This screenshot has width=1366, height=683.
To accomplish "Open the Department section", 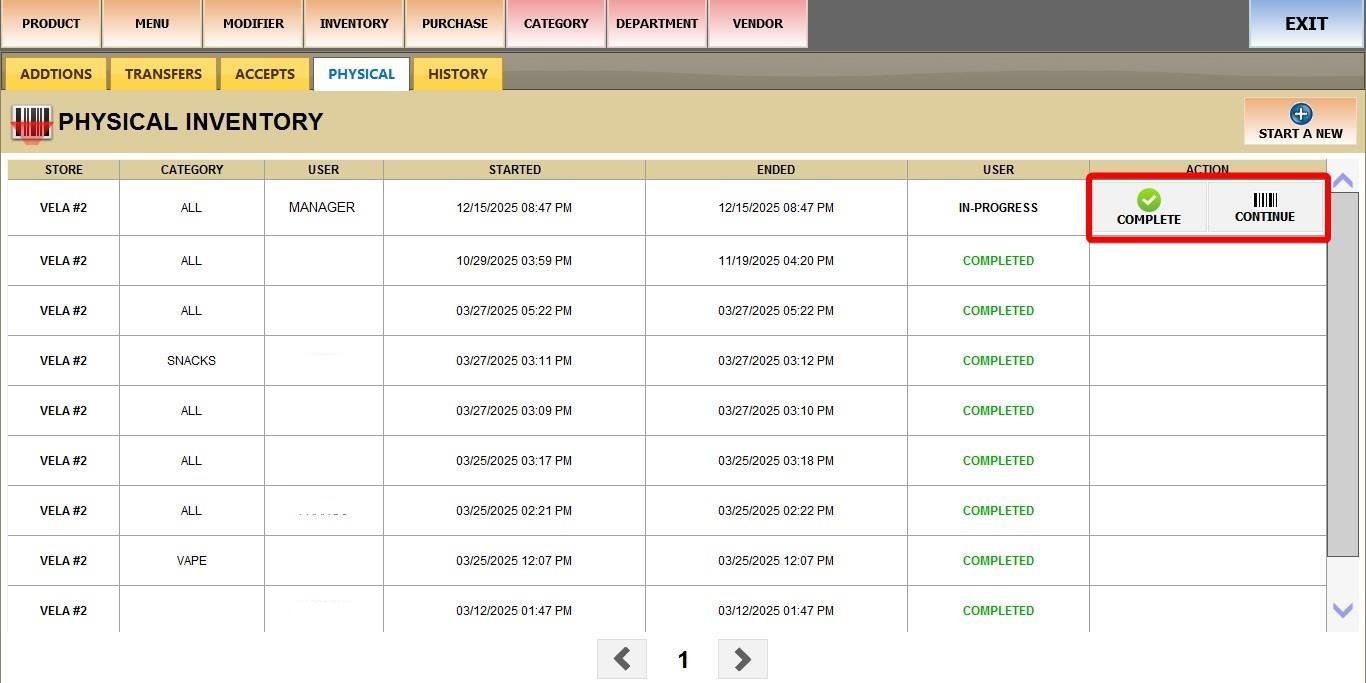I will click(656, 24).
